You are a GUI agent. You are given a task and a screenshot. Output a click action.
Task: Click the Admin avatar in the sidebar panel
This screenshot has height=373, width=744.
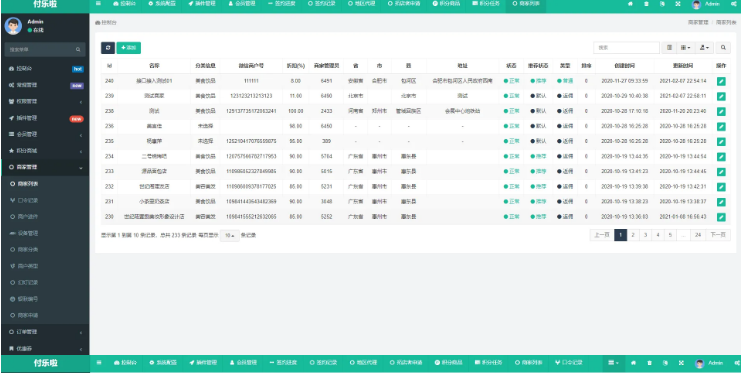tap(13, 26)
